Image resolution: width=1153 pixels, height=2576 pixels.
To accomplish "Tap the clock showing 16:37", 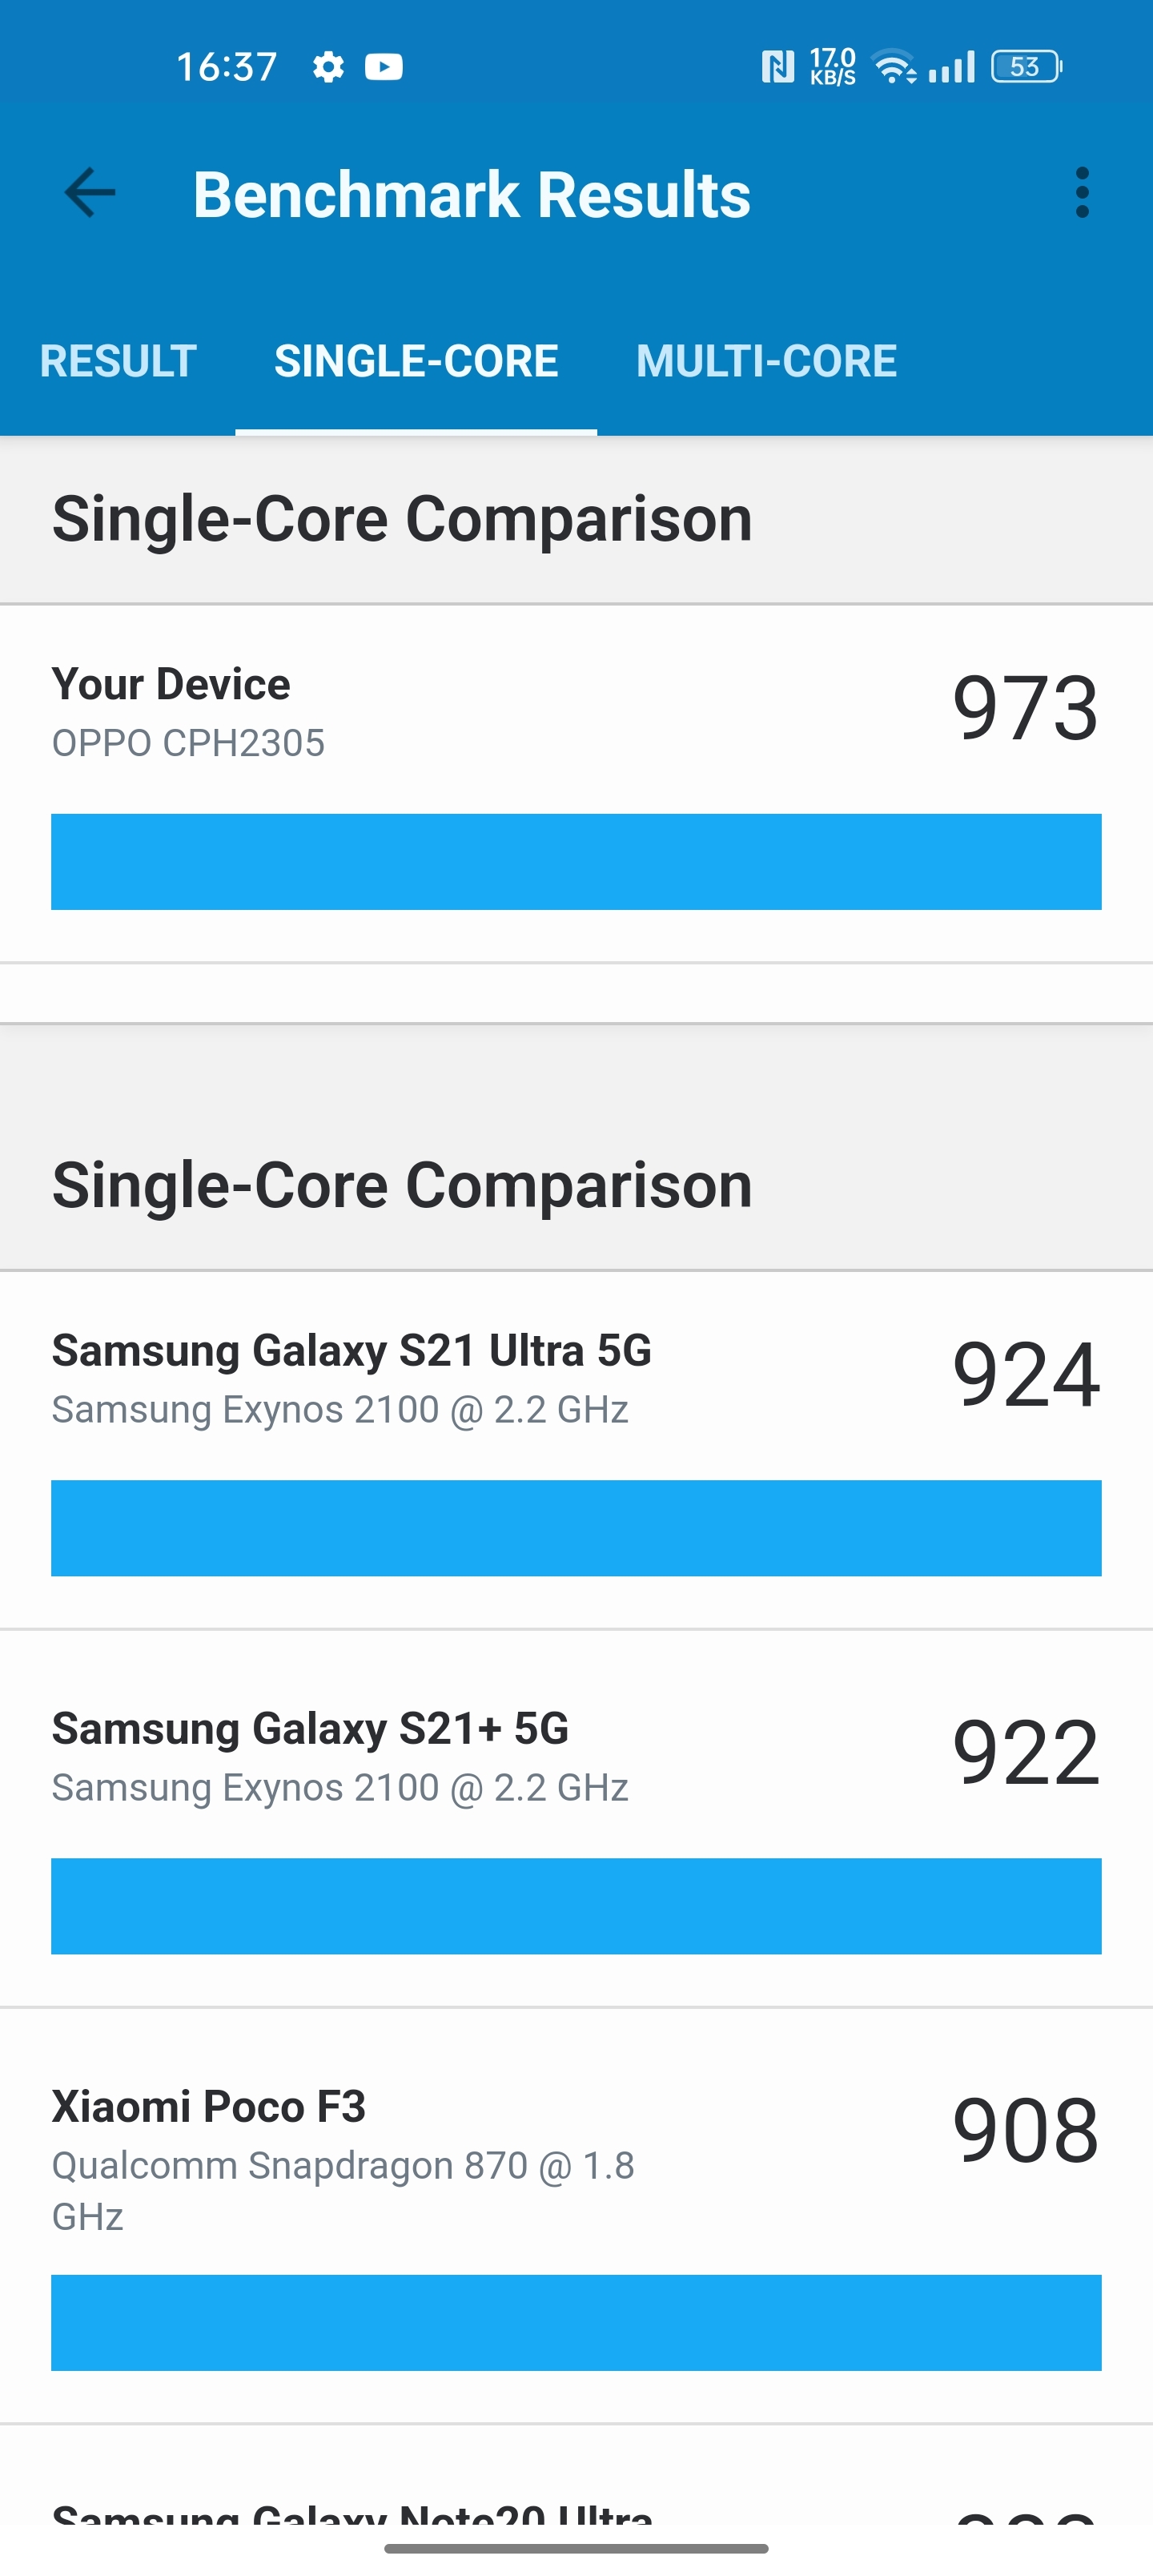I will [x=227, y=66].
